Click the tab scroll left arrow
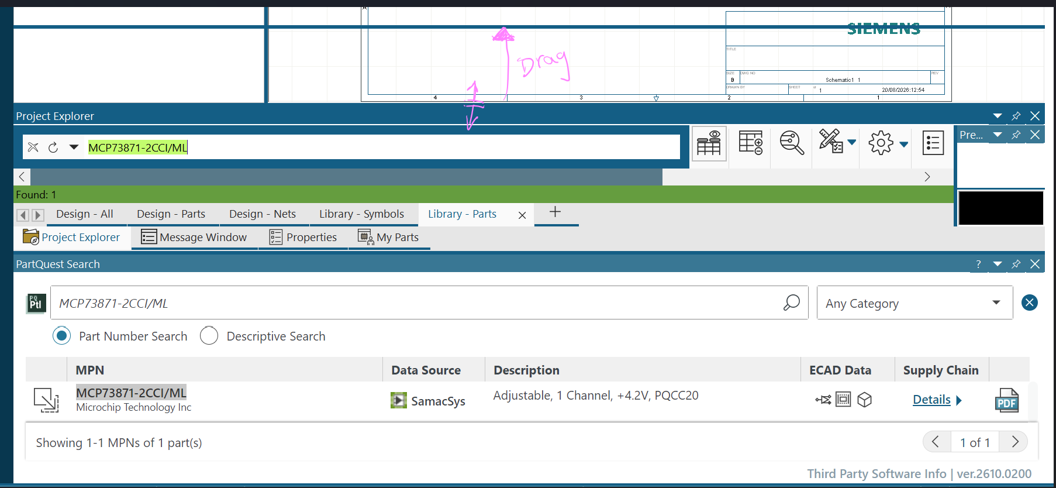Viewport: 1056px width, 488px height. (x=22, y=215)
